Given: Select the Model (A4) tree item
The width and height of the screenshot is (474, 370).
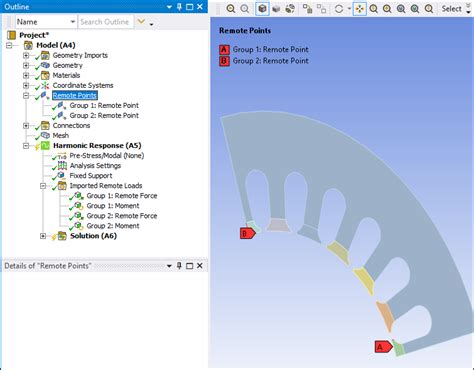Looking at the screenshot, I should pyautogui.click(x=56, y=45).
